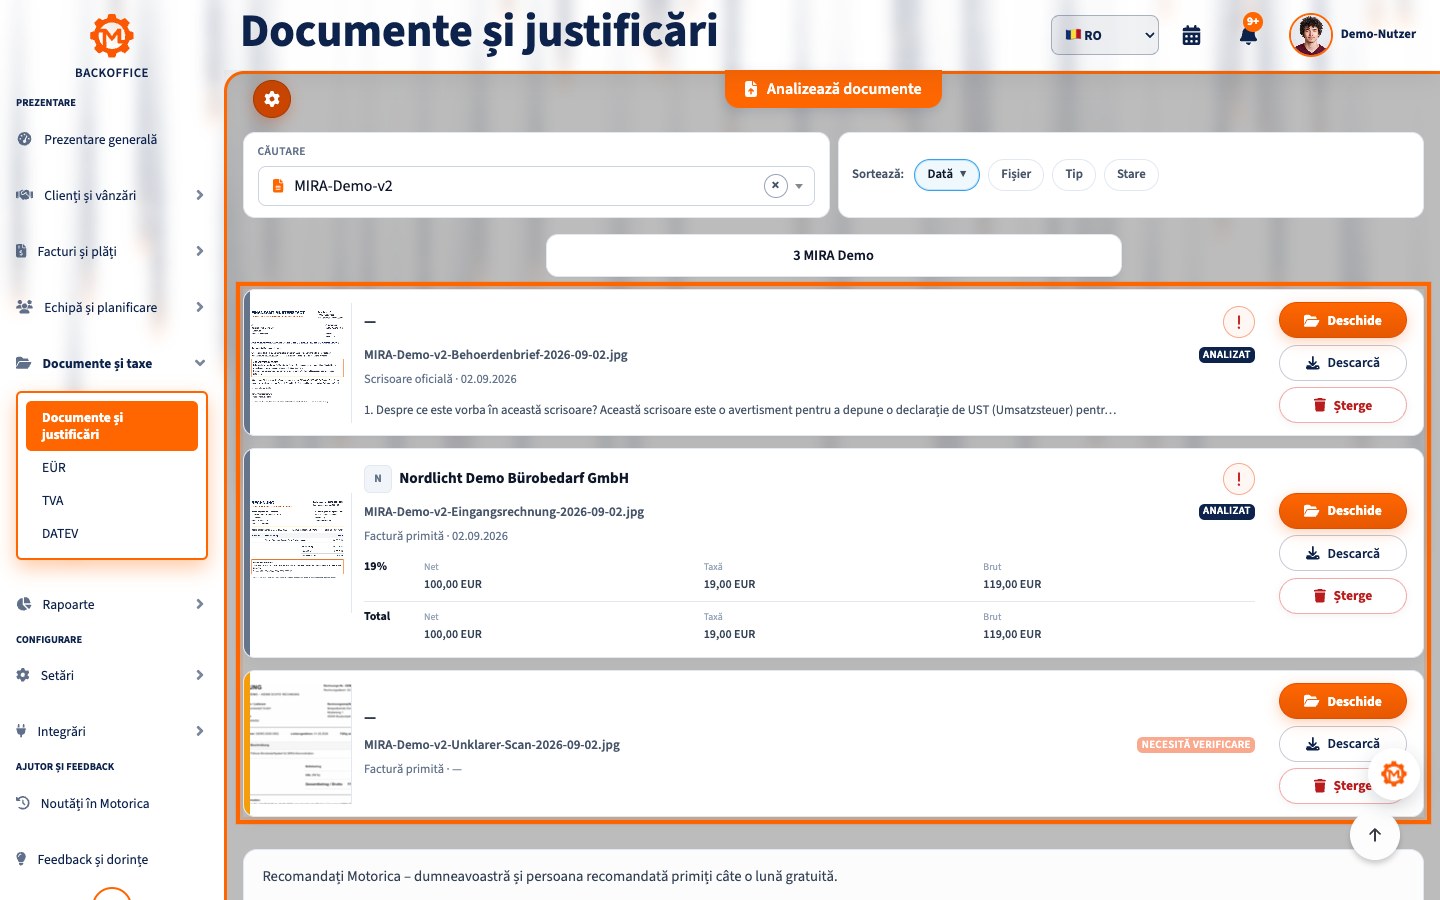Click the Noutăți în Motorica history icon
Screen dimensions: 1440x900
point(23,803)
